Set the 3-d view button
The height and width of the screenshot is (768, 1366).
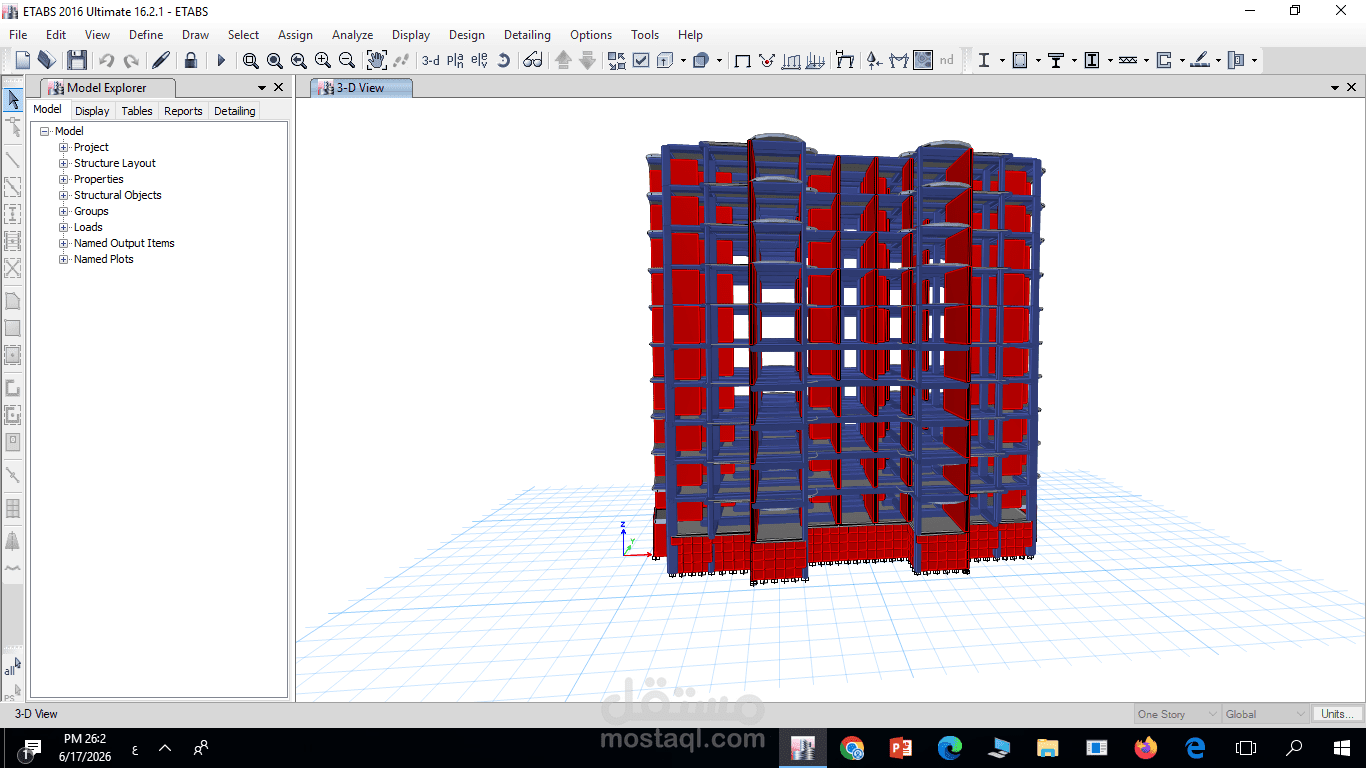pos(430,61)
